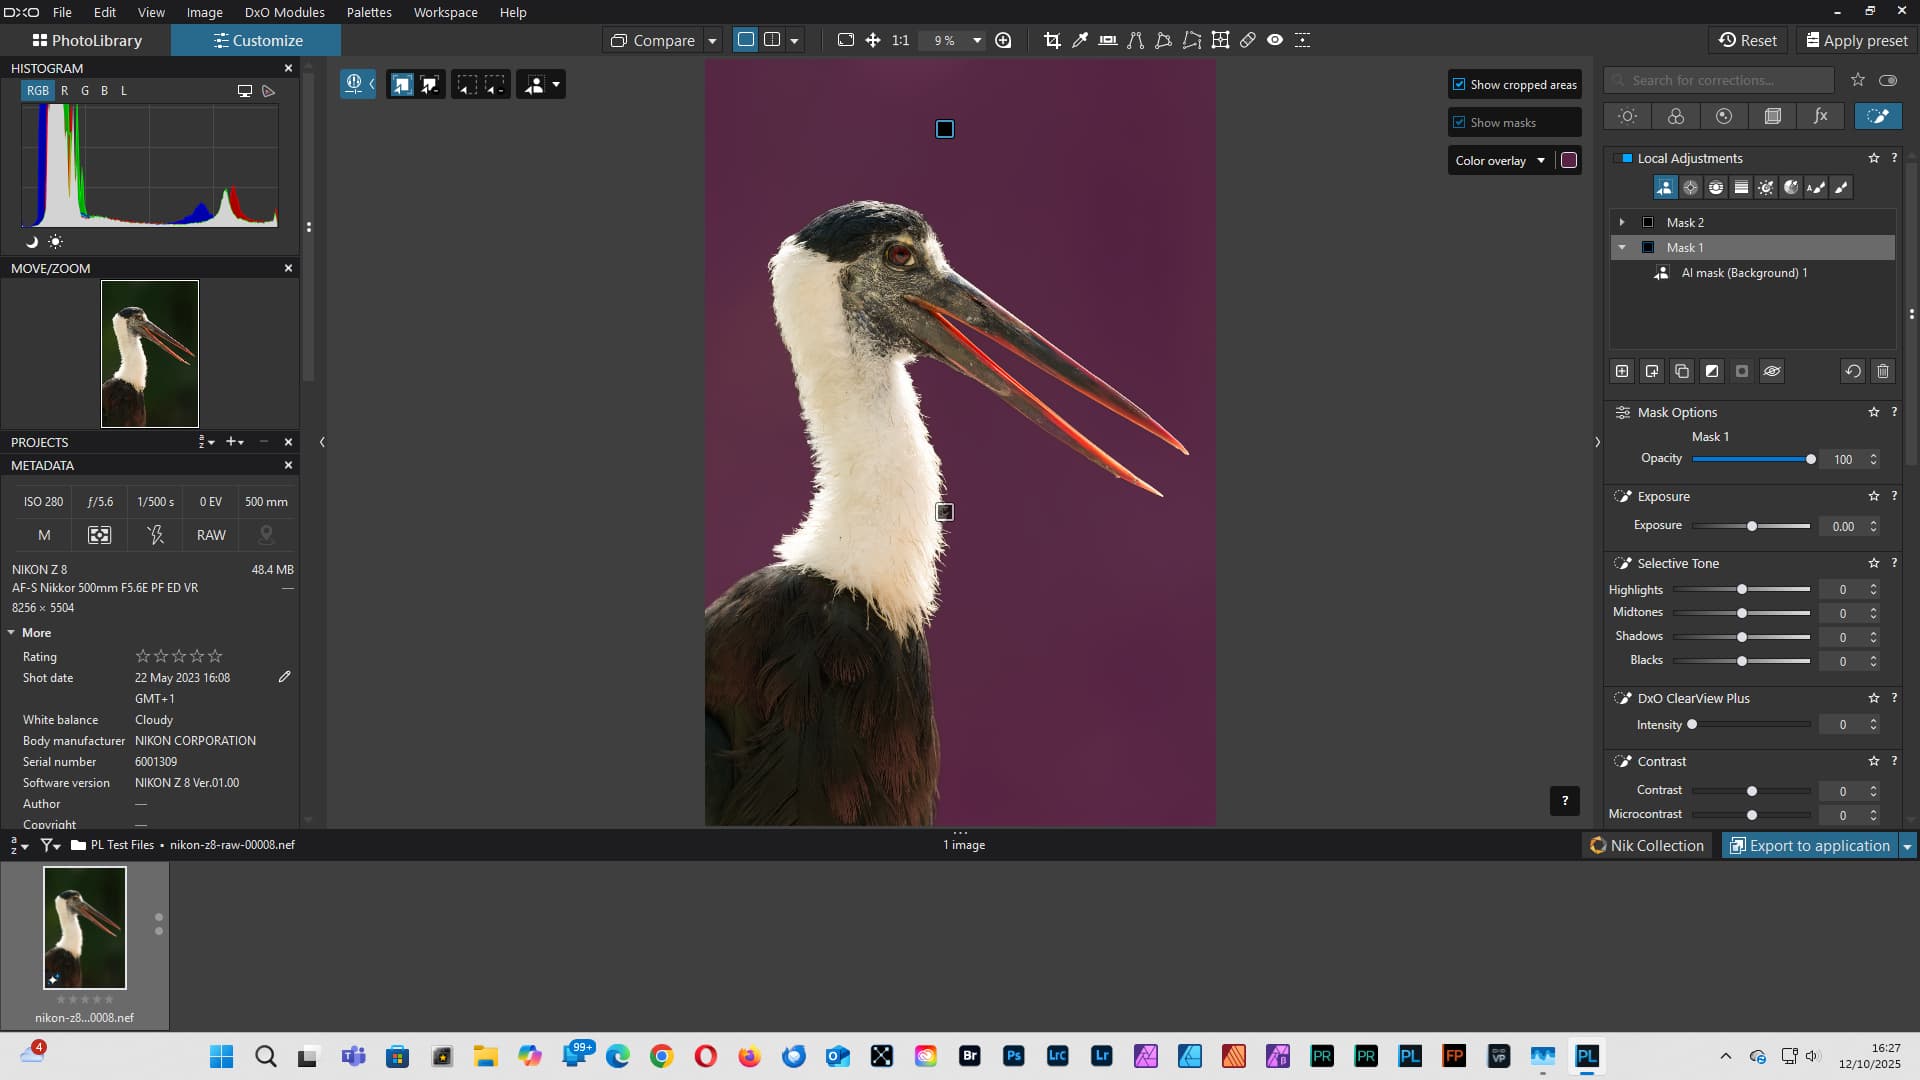
Task: Toggle the Show masks checkbox
Action: (1459, 123)
